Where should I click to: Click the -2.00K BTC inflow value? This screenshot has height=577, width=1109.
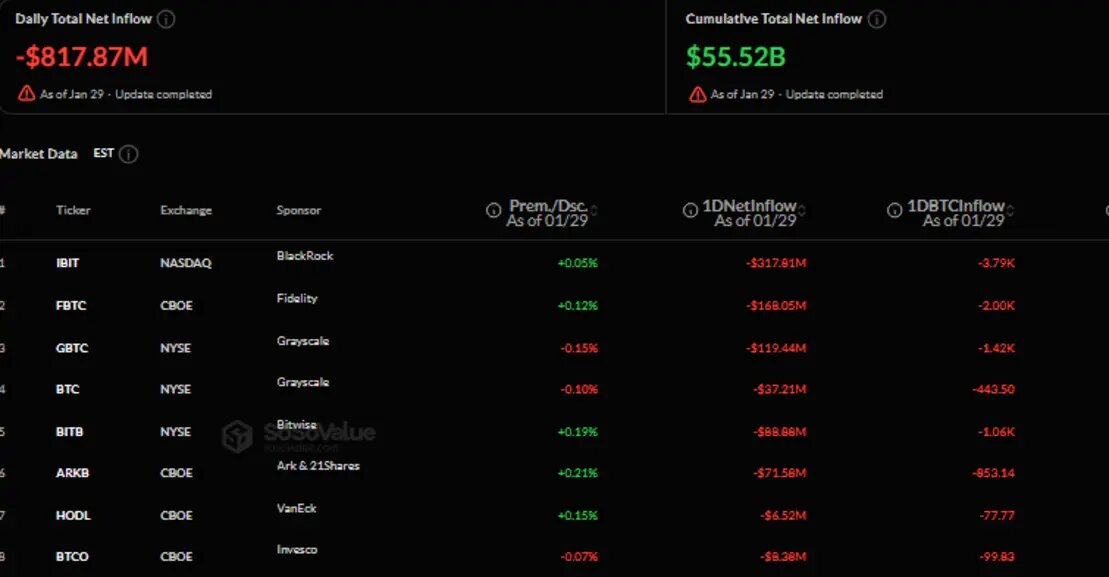[997, 305]
